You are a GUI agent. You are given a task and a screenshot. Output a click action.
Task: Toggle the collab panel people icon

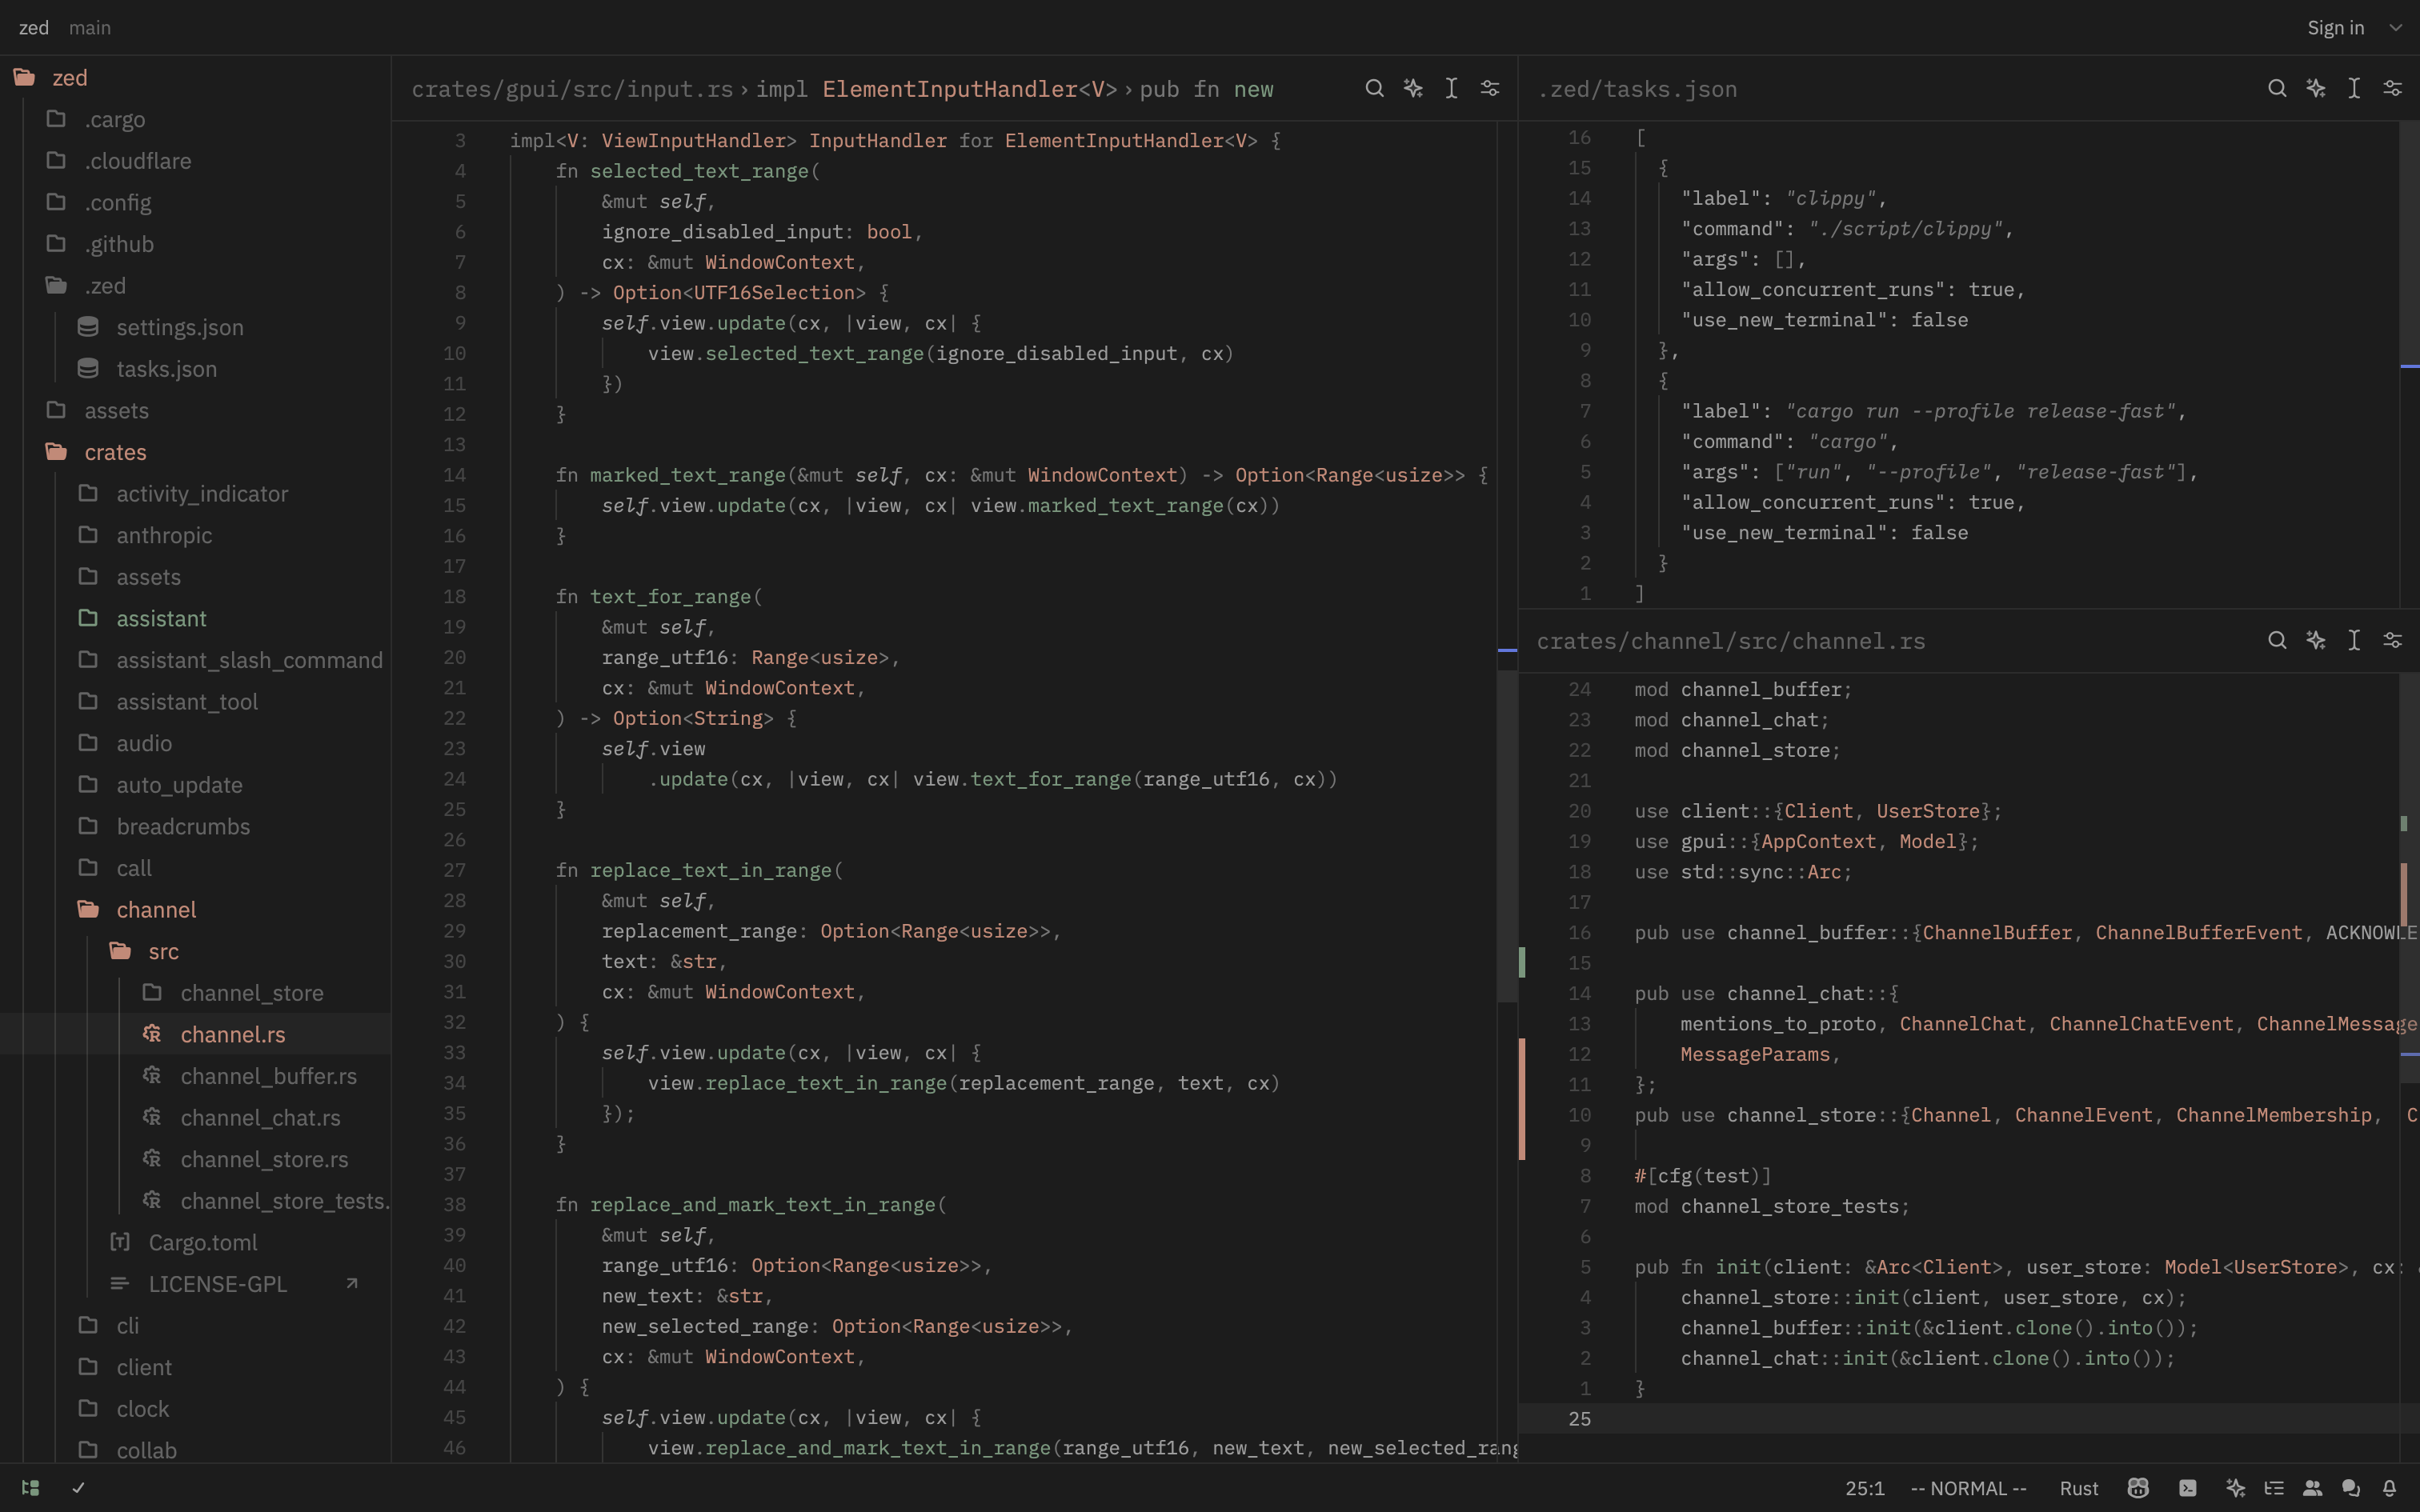coord(2313,1488)
